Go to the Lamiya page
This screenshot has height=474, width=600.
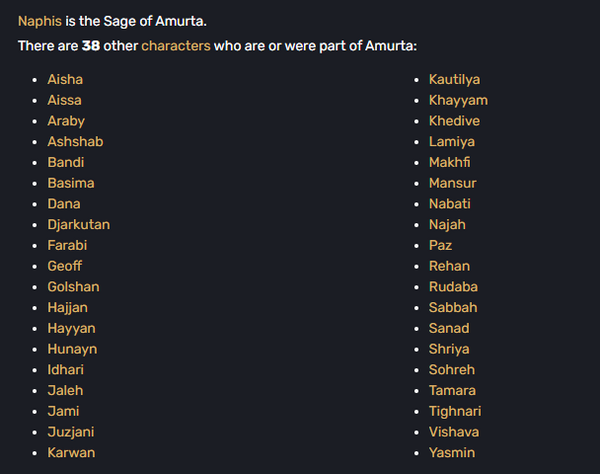click(x=452, y=142)
